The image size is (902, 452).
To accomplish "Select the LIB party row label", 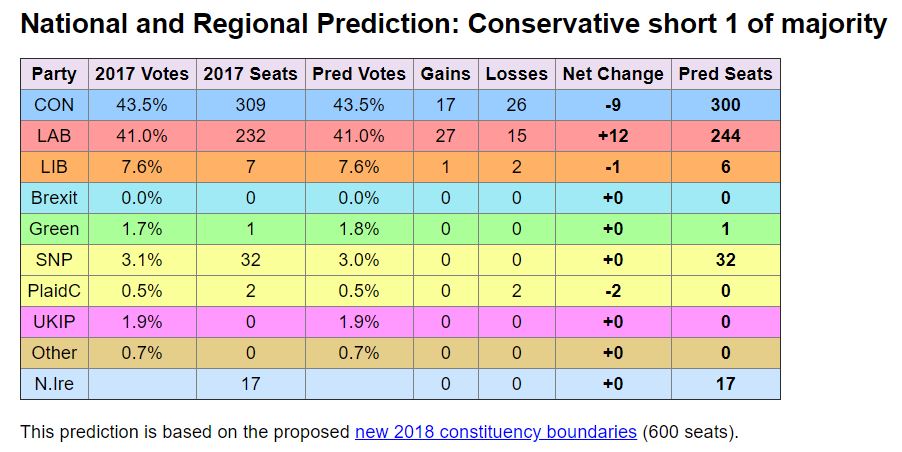I will point(54,167).
